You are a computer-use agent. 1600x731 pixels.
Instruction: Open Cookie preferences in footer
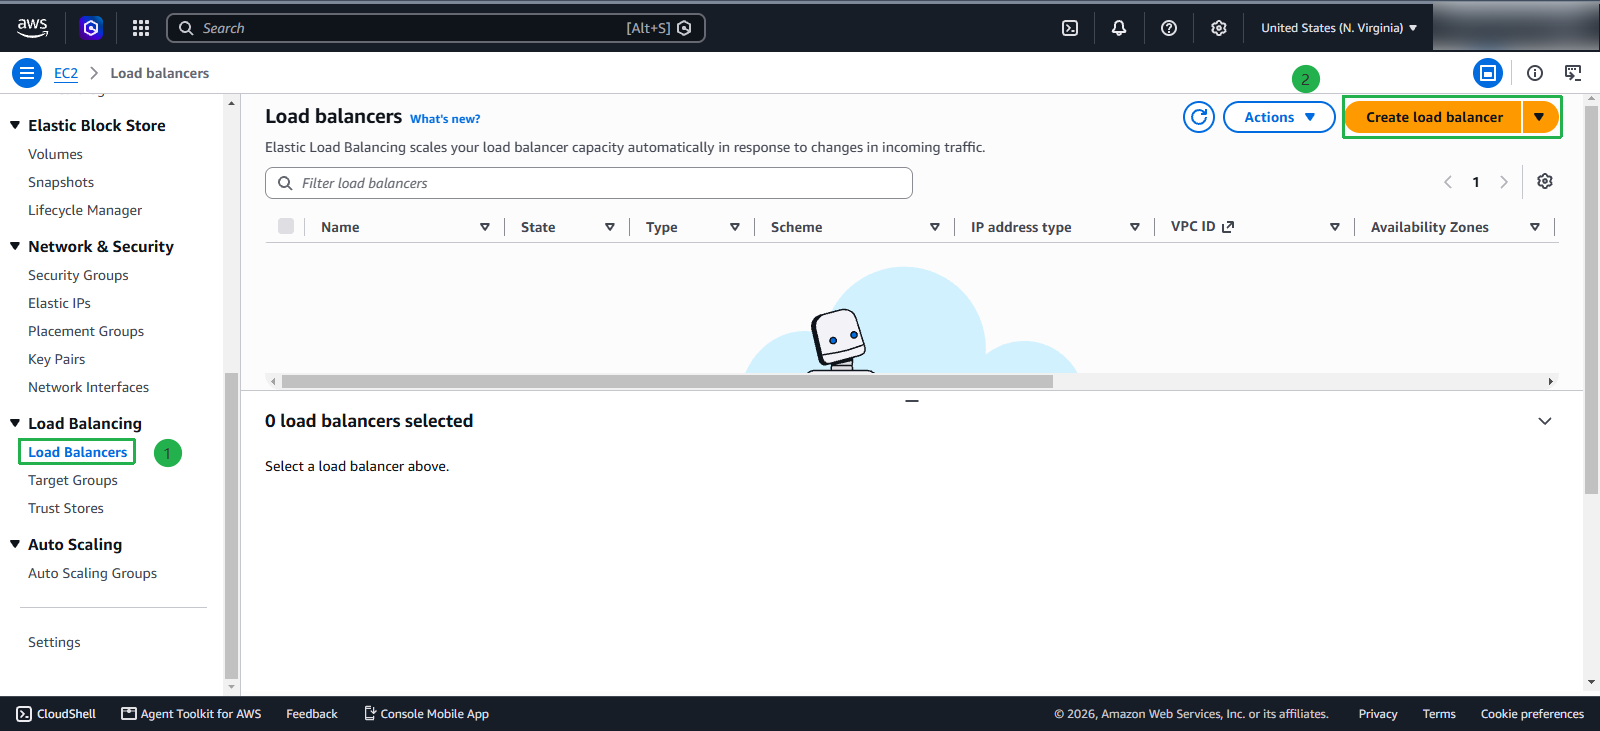point(1532,714)
